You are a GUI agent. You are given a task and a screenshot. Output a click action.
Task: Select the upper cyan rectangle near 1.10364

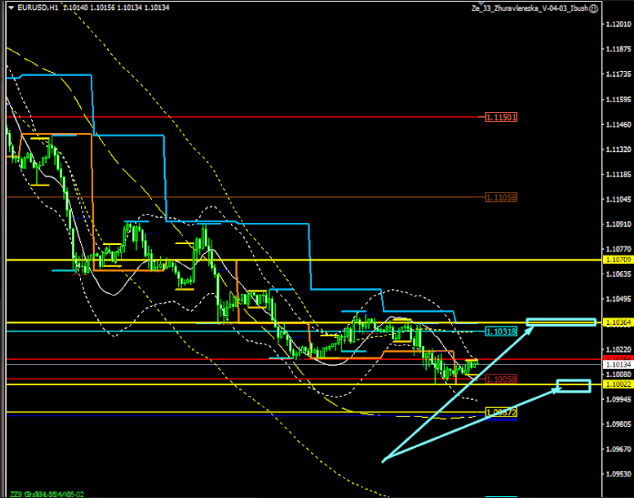(x=561, y=321)
